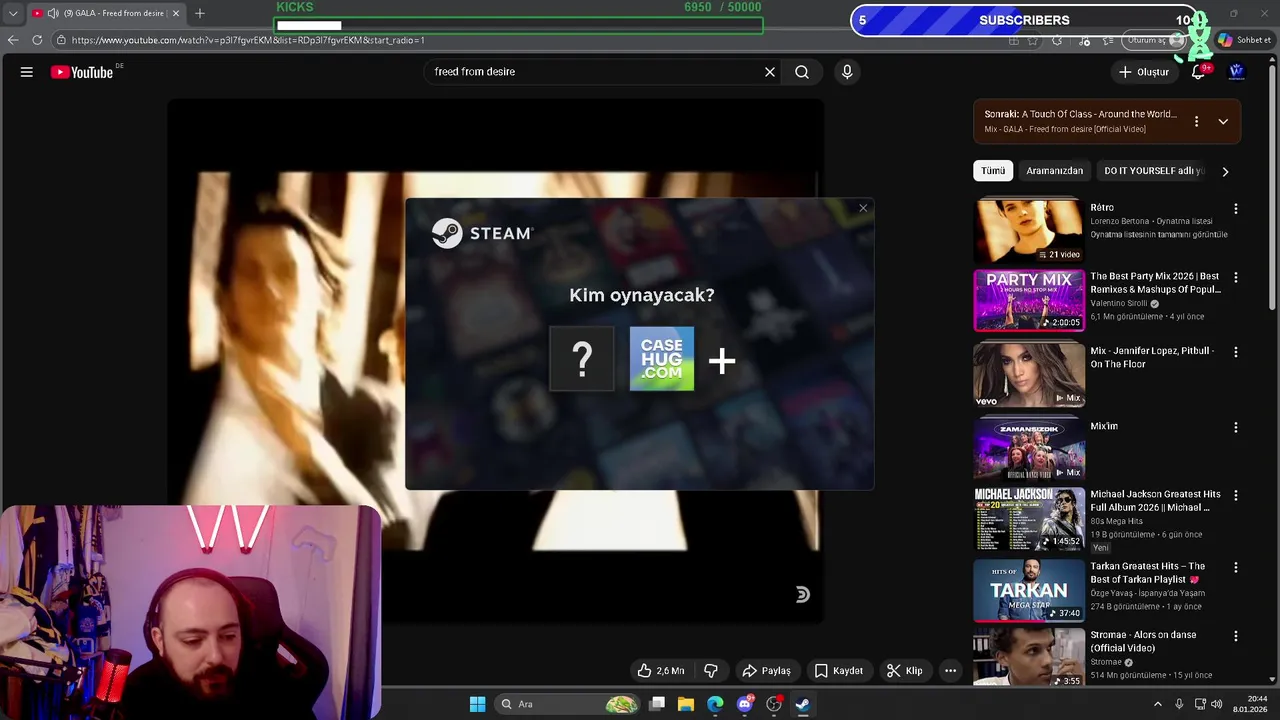
Task: Bookmark the page with star icon
Action: [x=1033, y=40]
